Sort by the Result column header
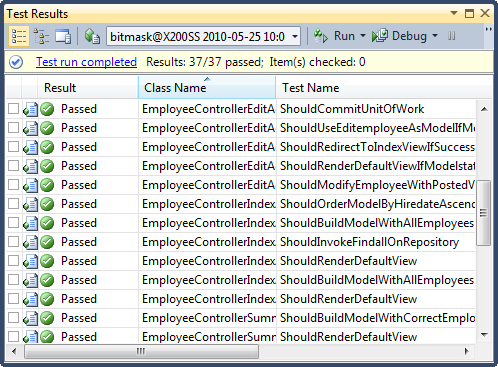The height and width of the screenshot is (367, 498). click(88, 88)
